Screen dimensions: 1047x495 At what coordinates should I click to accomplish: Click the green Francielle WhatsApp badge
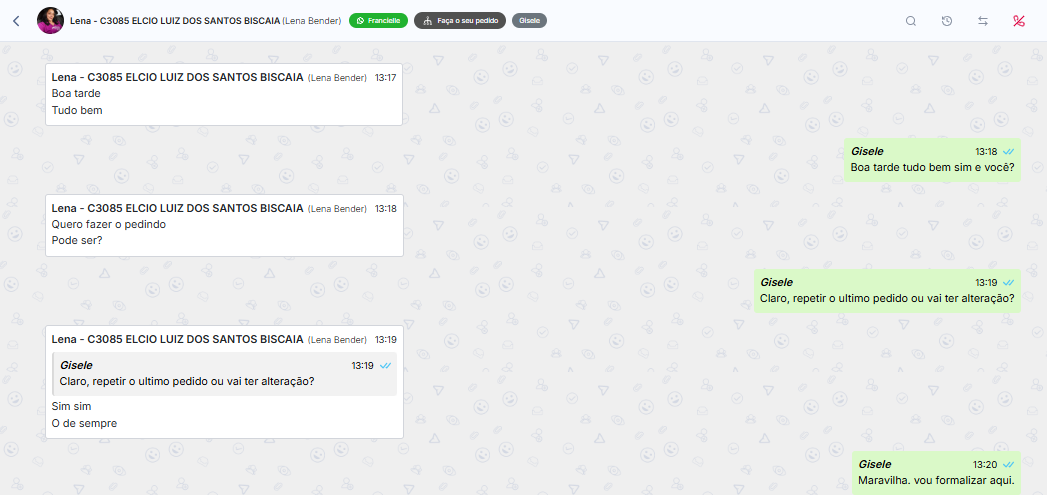click(x=378, y=21)
